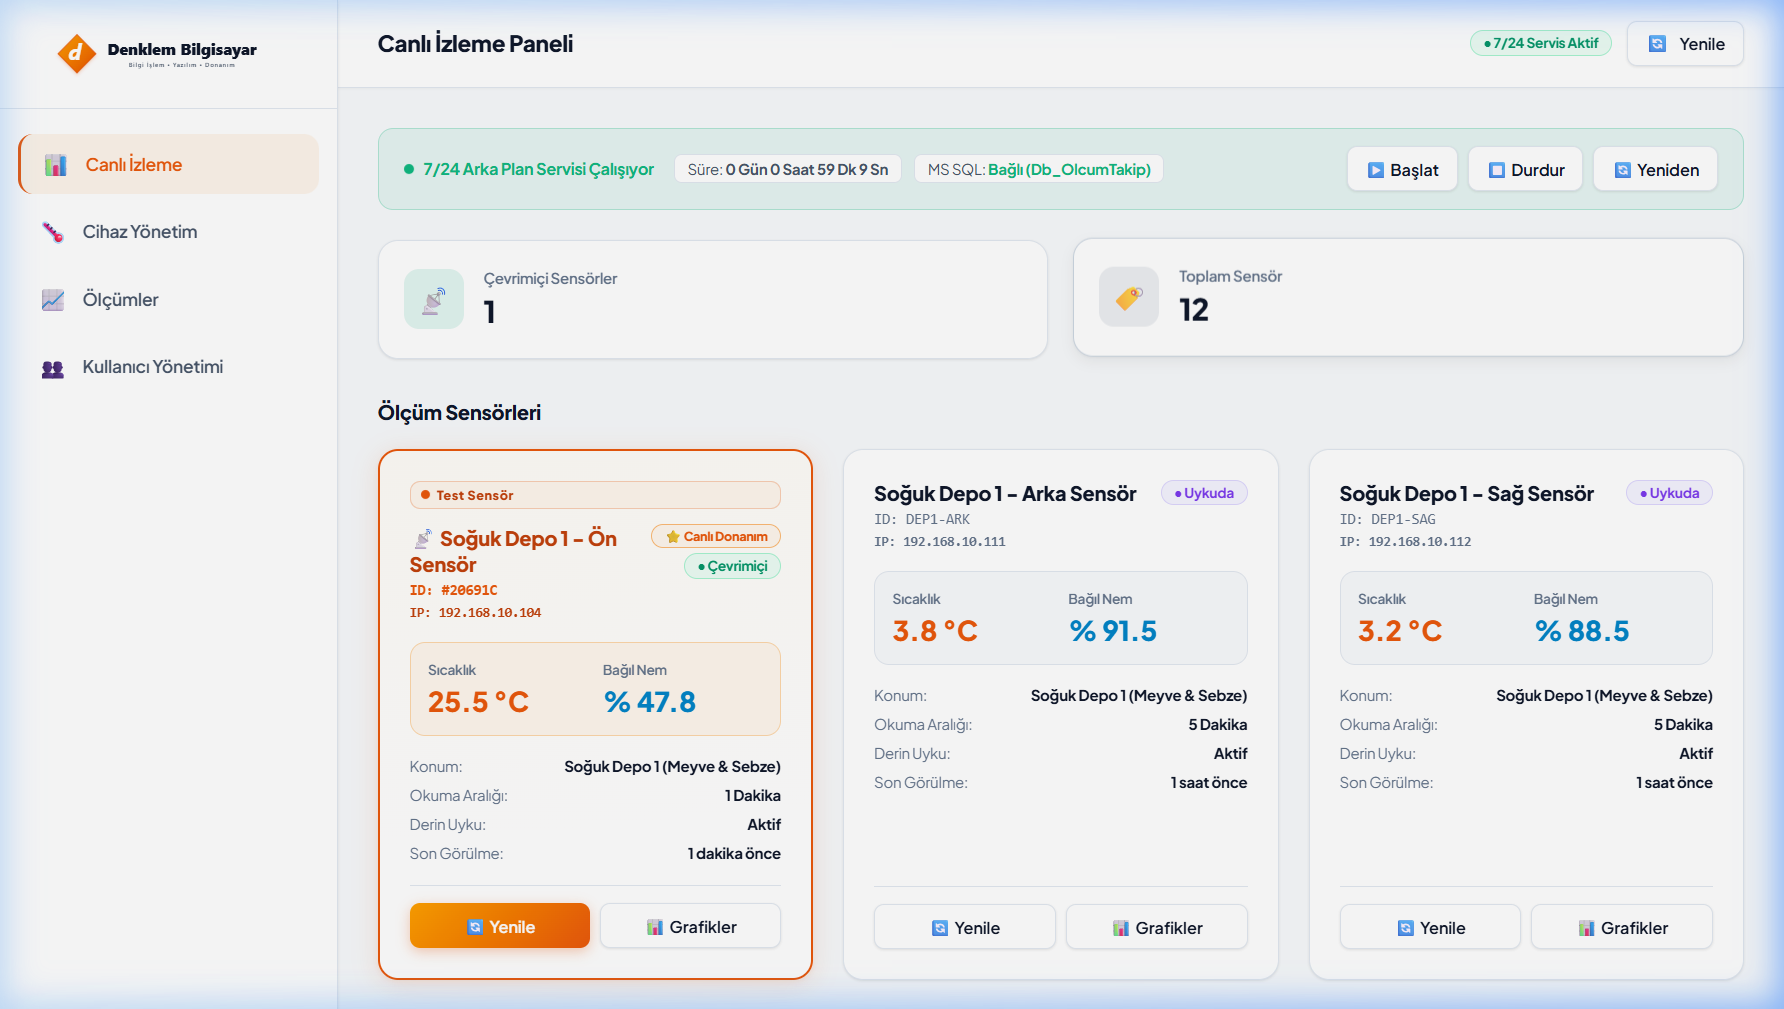Screen dimensions: 1784x1009
Task: Click the Çevrimiçi status badge
Action: pyautogui.click(x=732, y=566)
